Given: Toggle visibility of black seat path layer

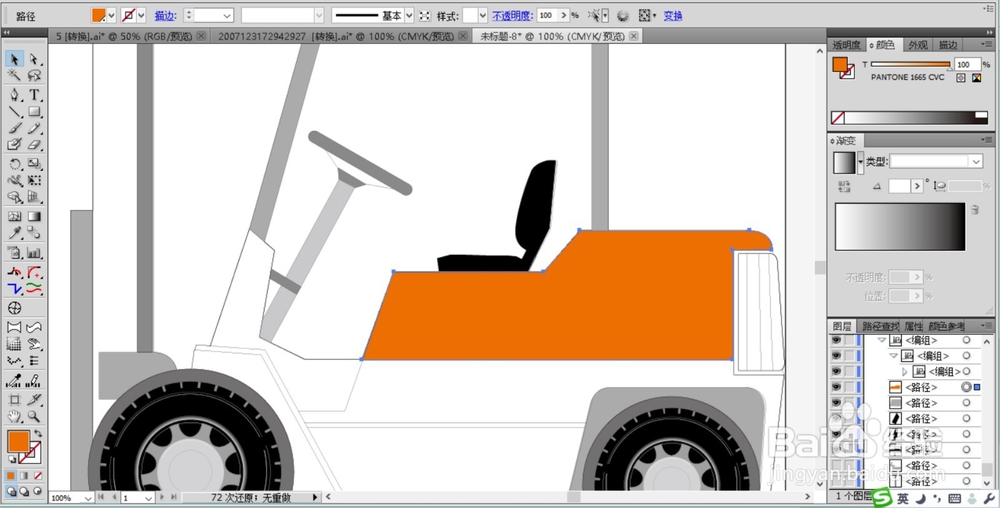Looking at the screenshot, I should coord(836,419).
